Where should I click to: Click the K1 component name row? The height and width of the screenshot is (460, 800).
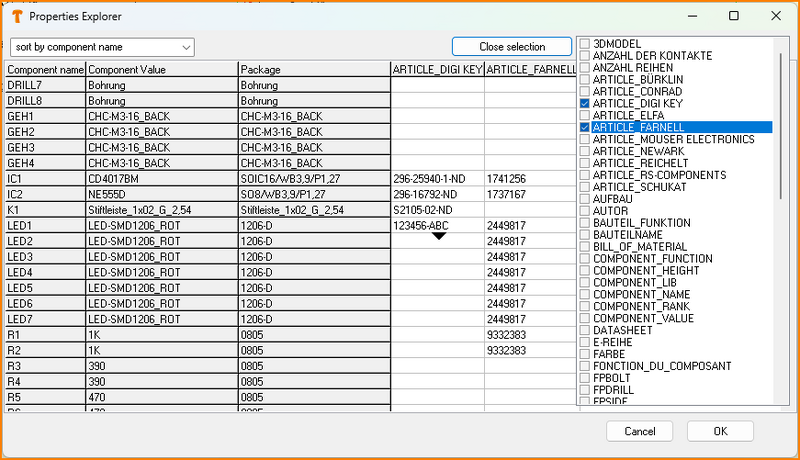45,210
